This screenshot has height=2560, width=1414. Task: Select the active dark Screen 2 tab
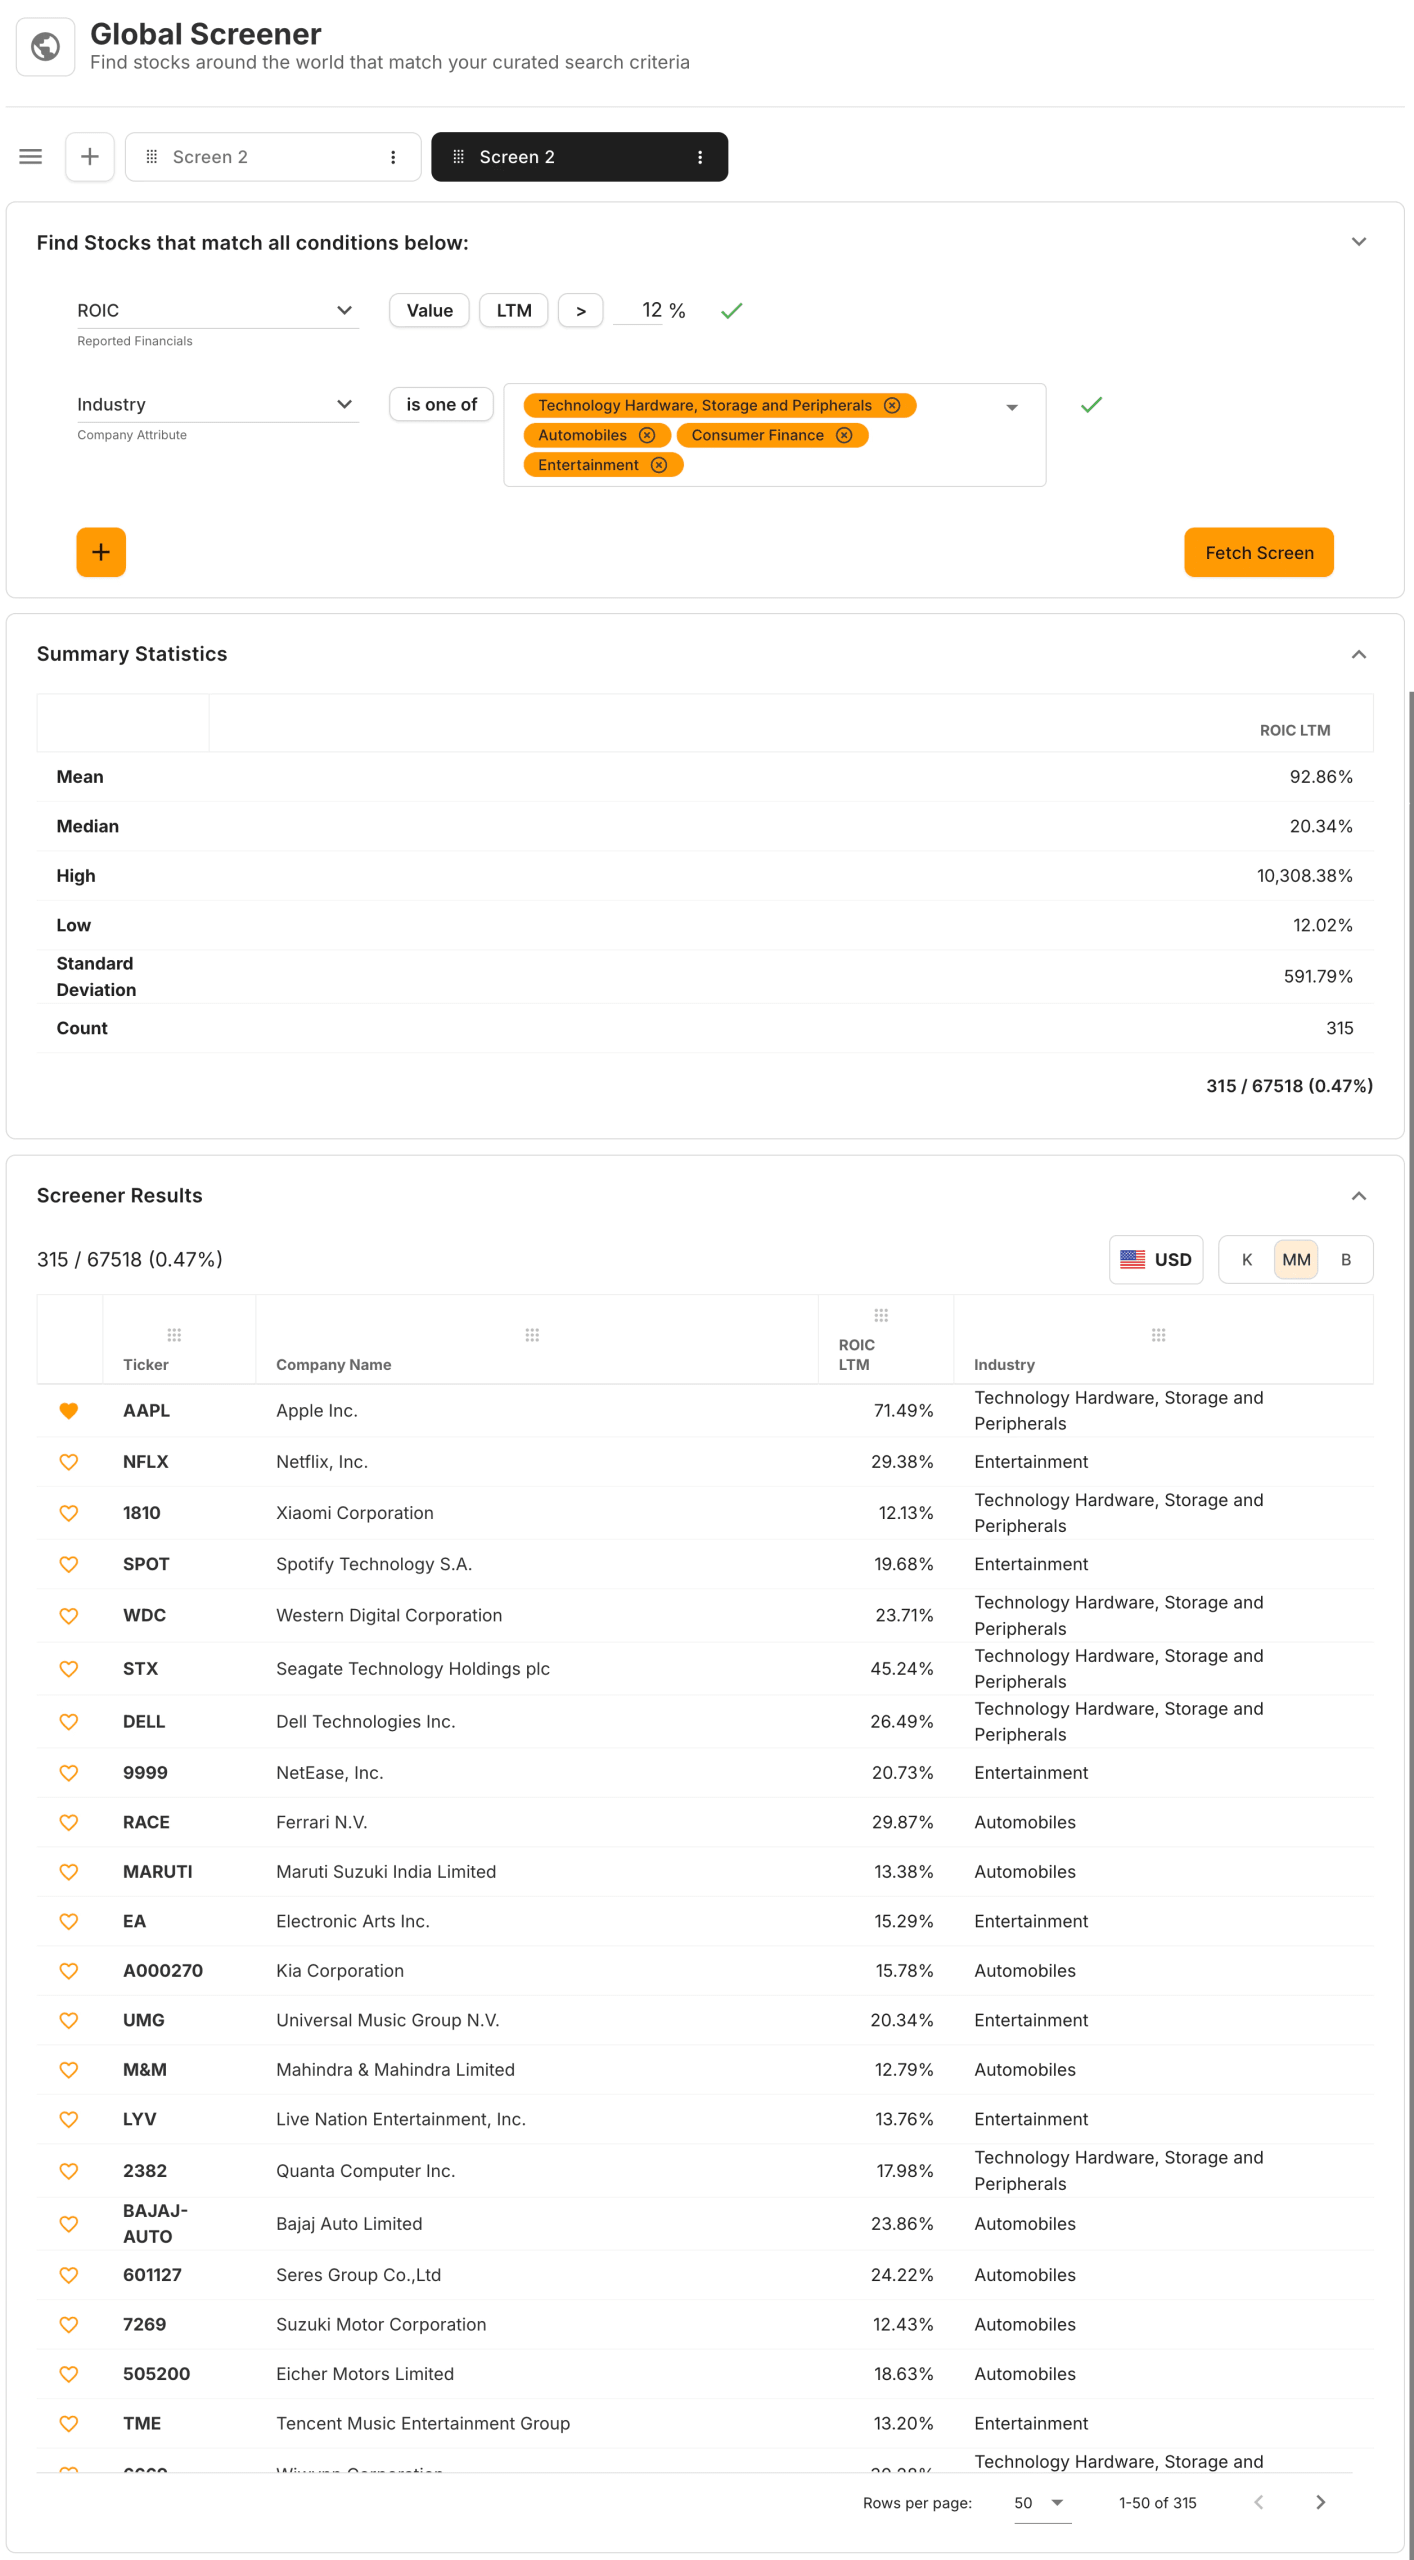[579, 157]
